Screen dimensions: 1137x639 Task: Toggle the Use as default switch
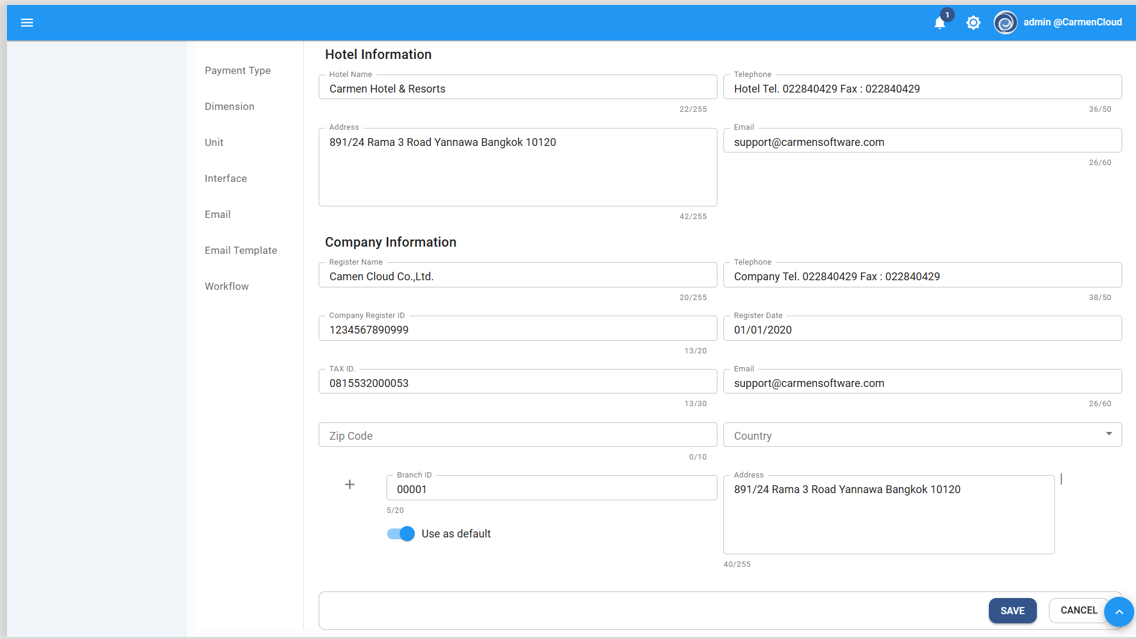click(401, 534)
